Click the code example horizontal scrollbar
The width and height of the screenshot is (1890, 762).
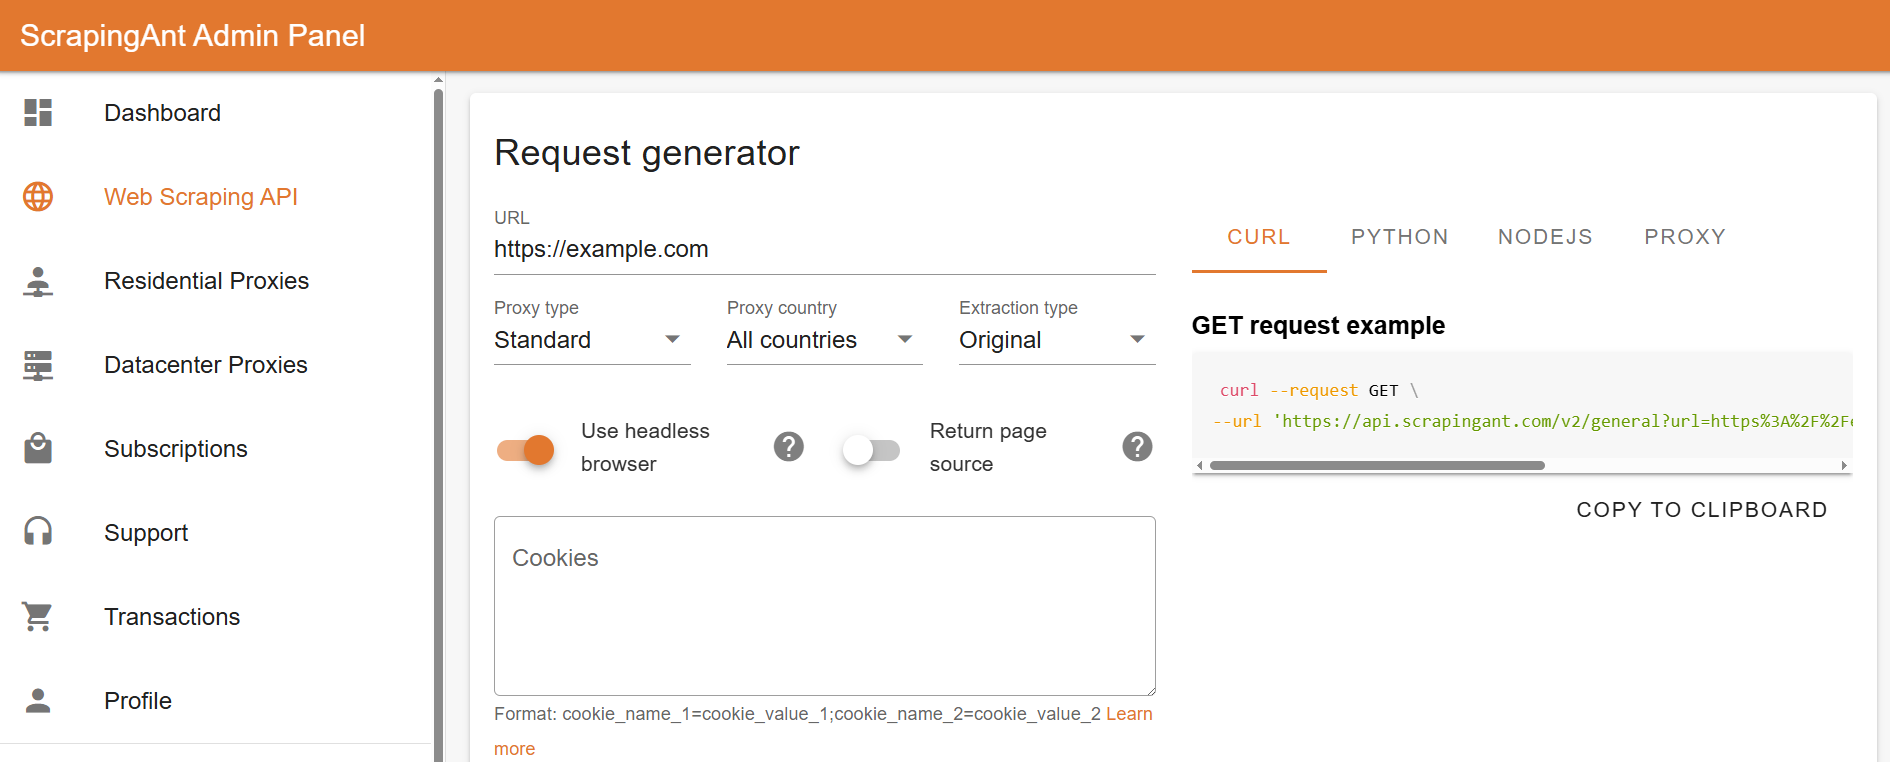point(1377,465)
